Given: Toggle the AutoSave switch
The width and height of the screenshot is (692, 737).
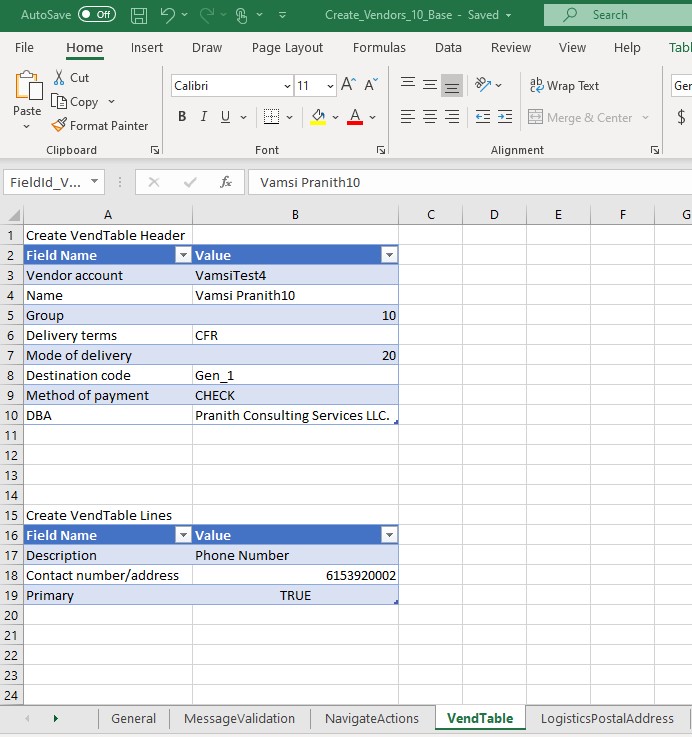Looking at the screenshot, I should click(x=97, y=15).
